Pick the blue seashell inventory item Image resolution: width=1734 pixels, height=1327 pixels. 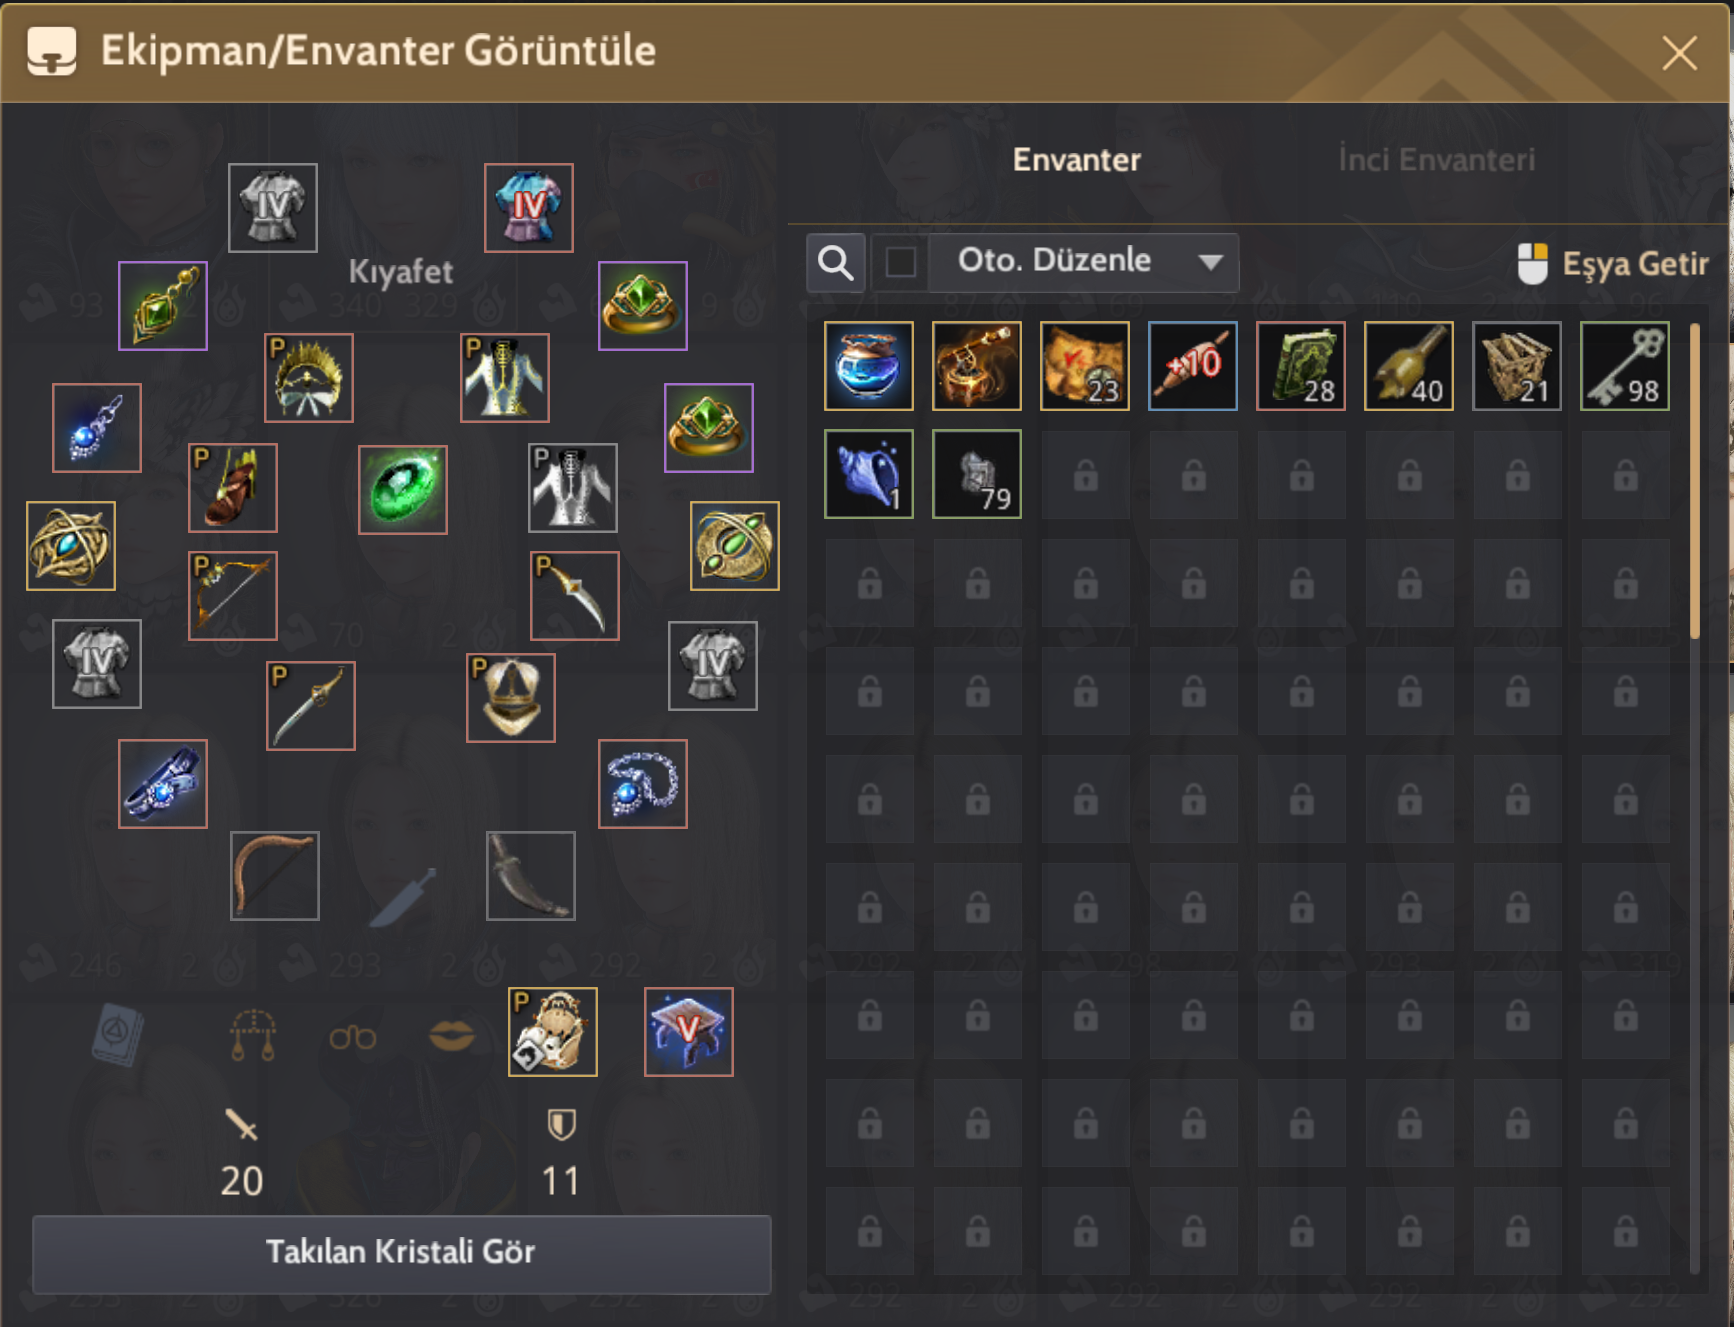click(x=869, y=474)
